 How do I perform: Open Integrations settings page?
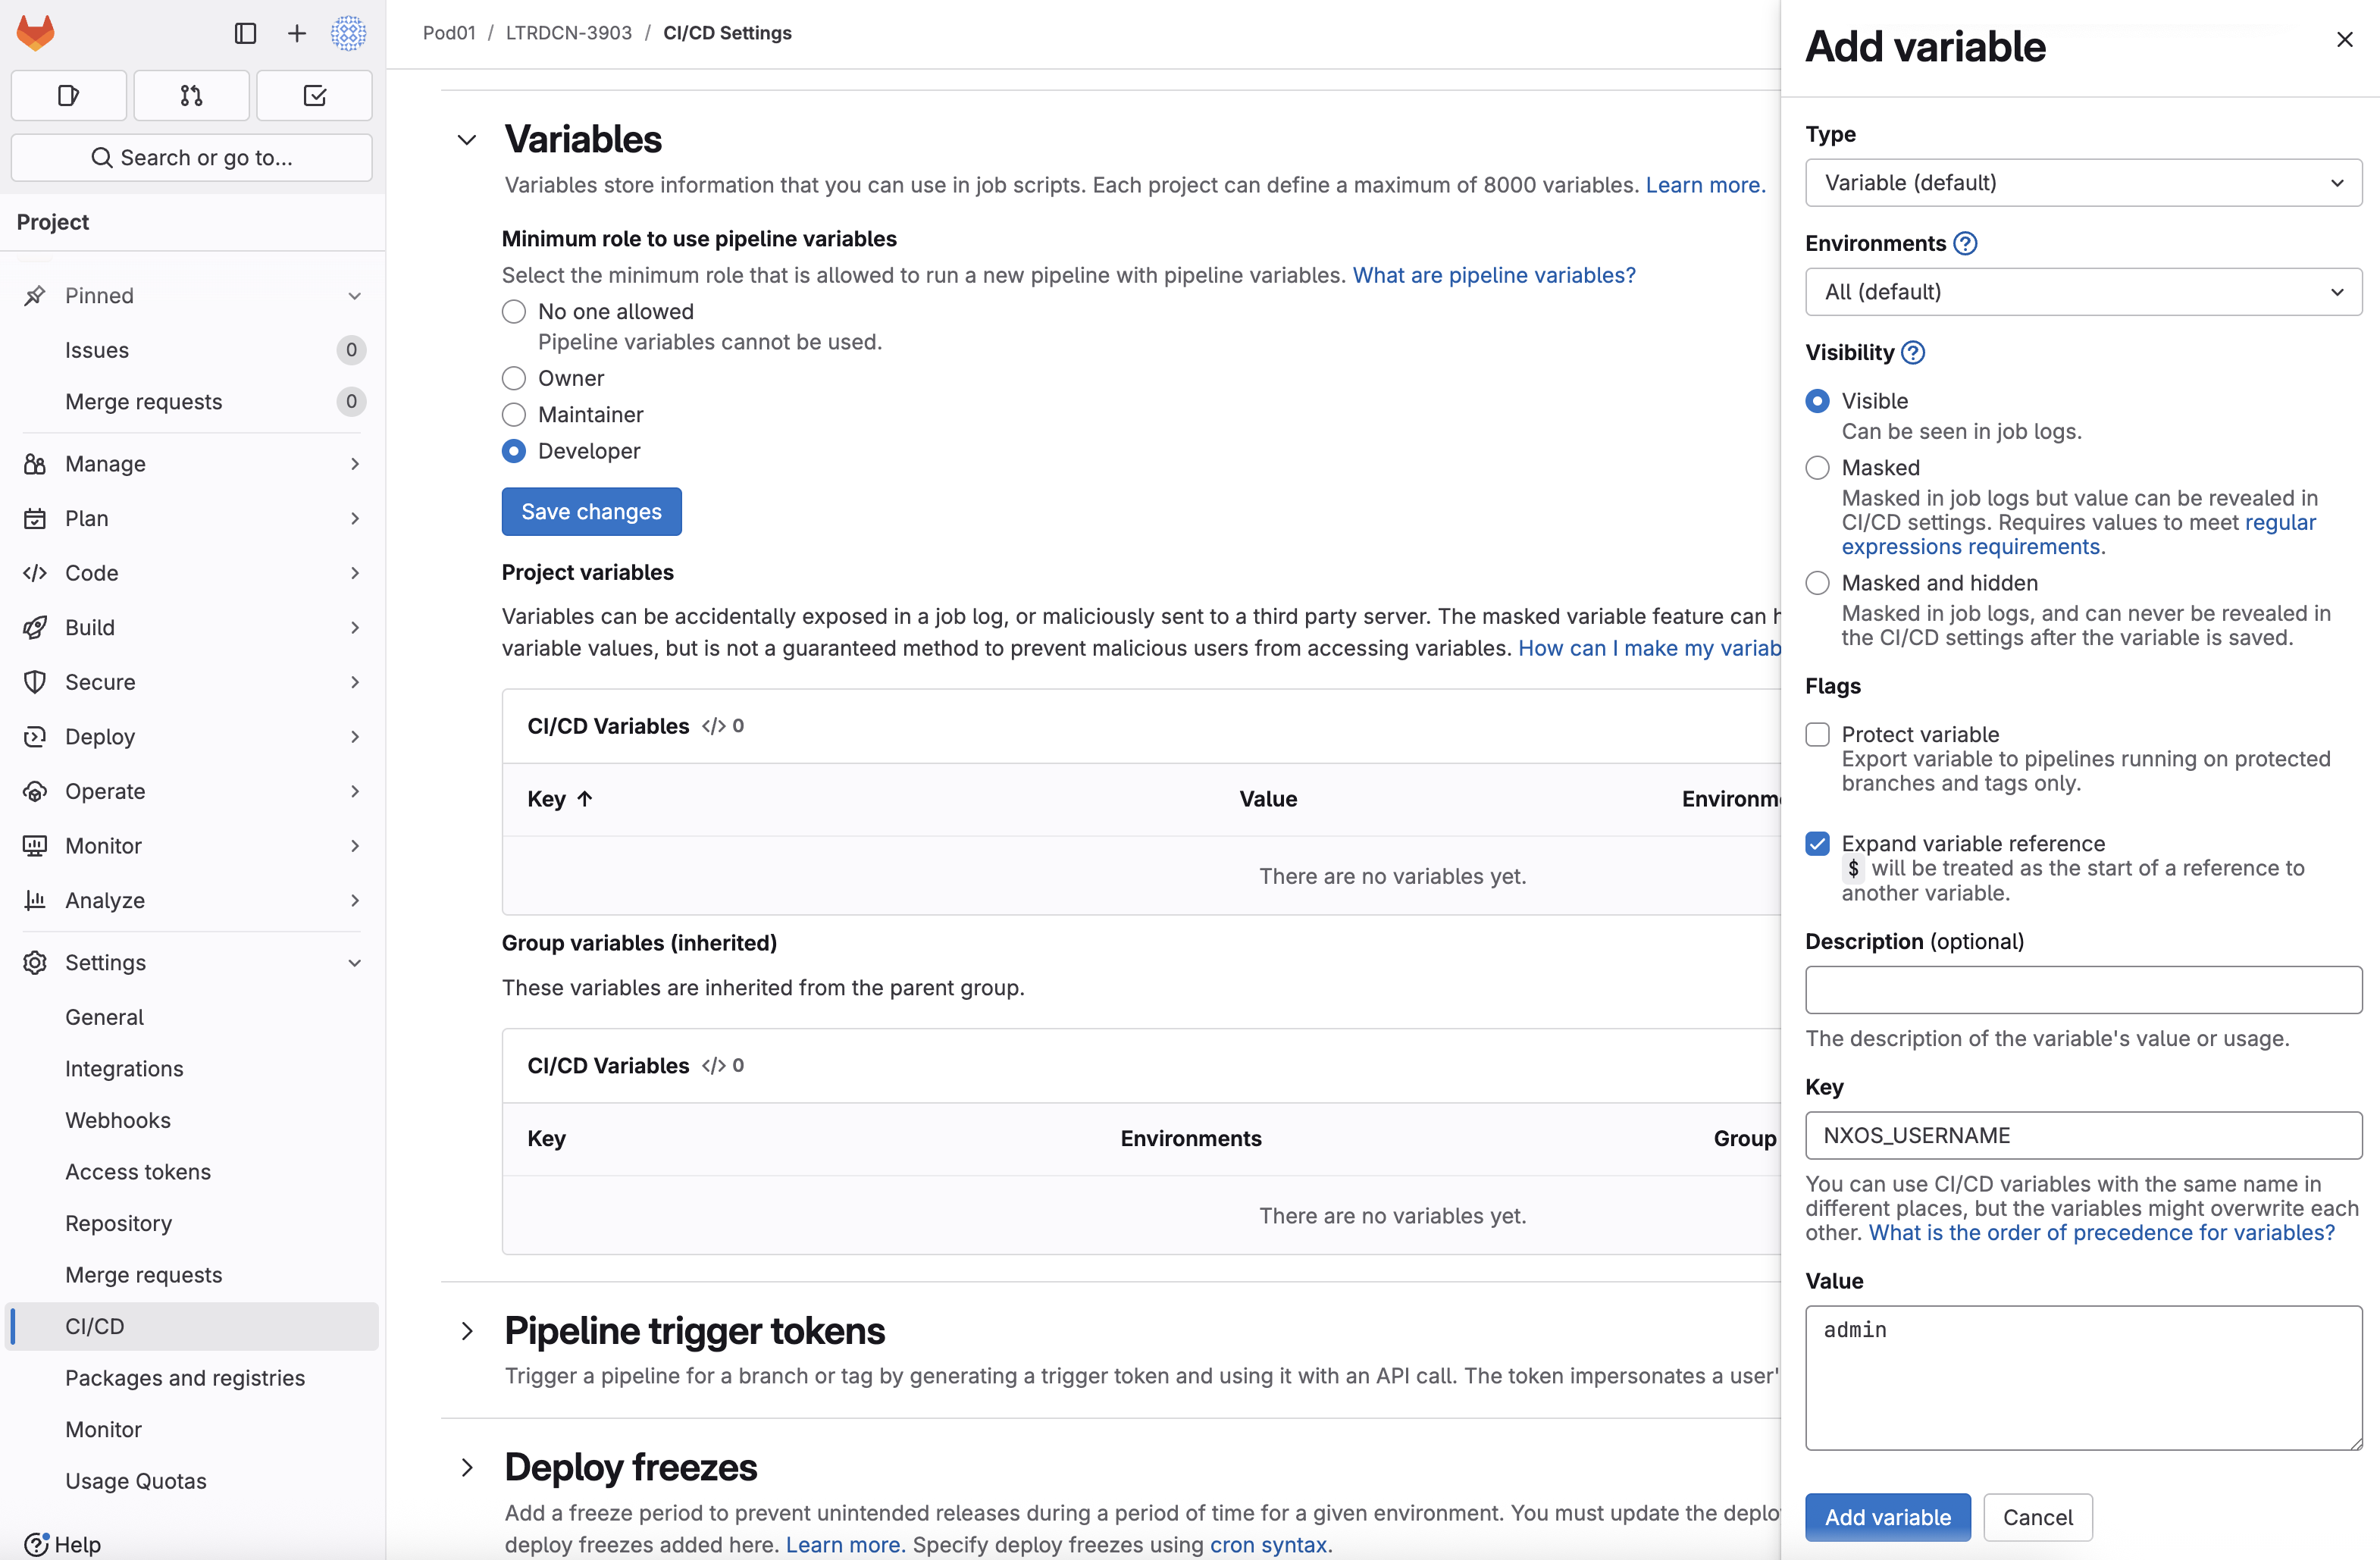click(x=124, y=1069)
